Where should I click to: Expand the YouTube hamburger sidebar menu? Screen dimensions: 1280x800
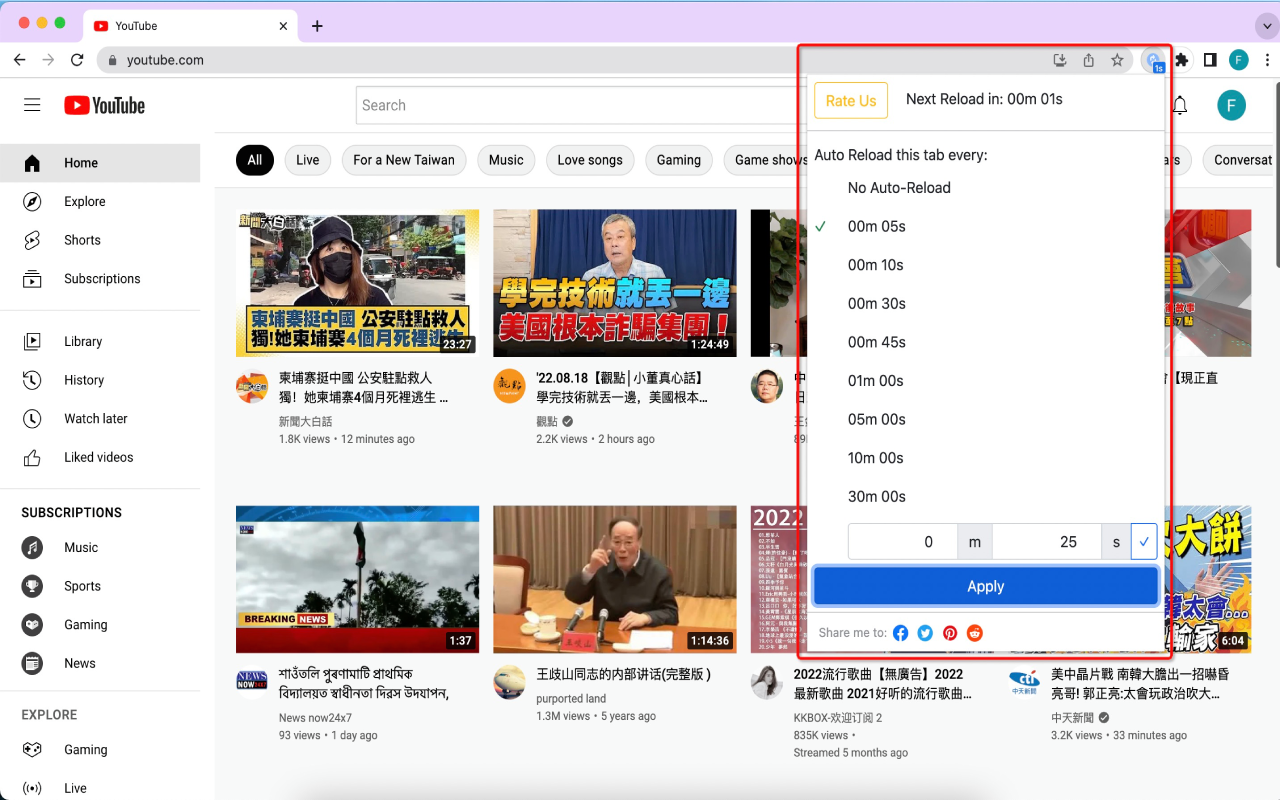tap(33, 103)
